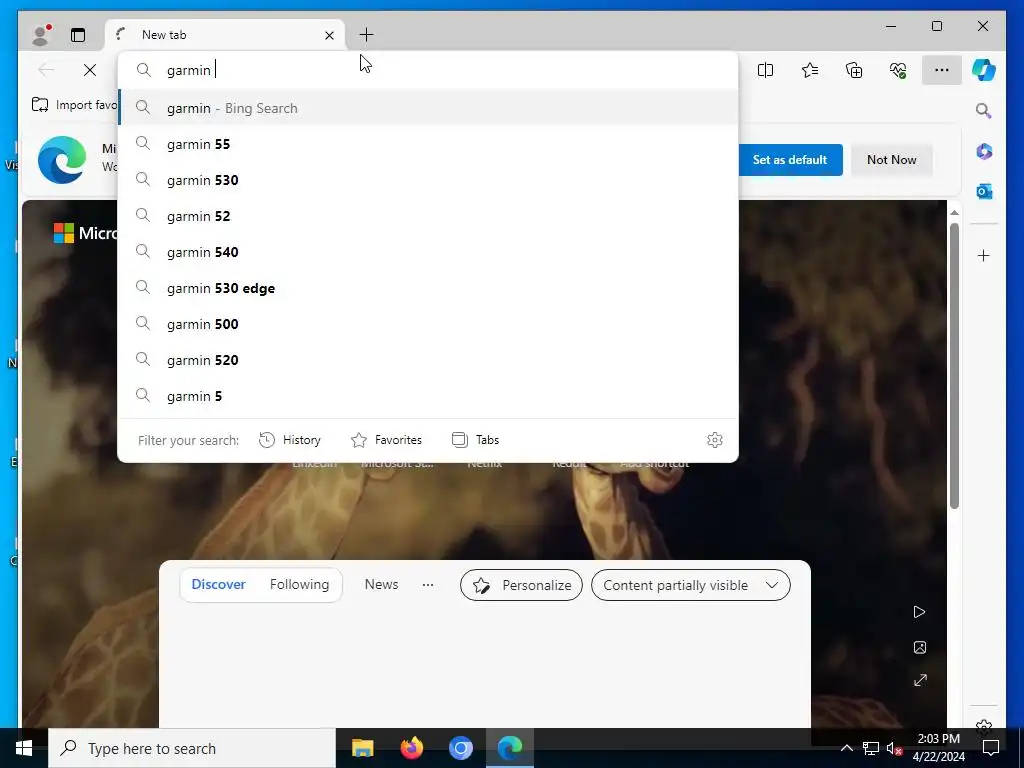Open the network tray icon

pos(871,748)
